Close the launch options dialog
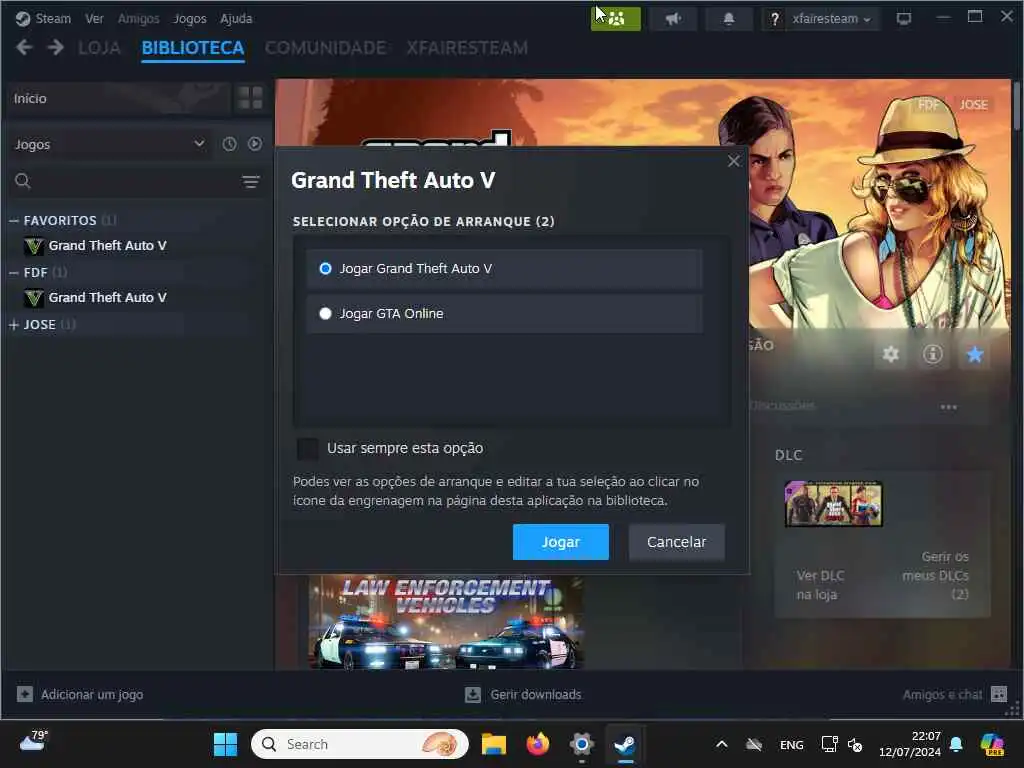Viewport: 1024px width, 768px height. tap(734, 161)
